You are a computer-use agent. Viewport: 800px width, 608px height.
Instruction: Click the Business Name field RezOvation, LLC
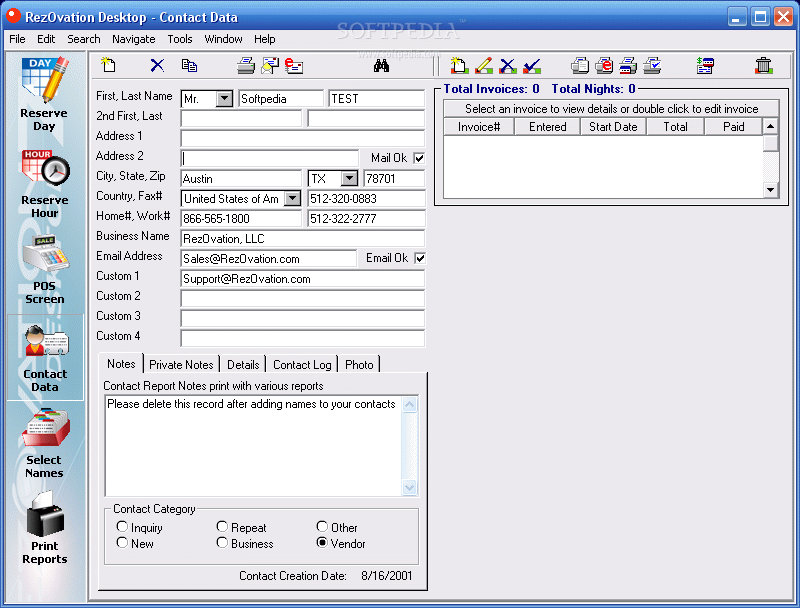click(x=303, y=238)
